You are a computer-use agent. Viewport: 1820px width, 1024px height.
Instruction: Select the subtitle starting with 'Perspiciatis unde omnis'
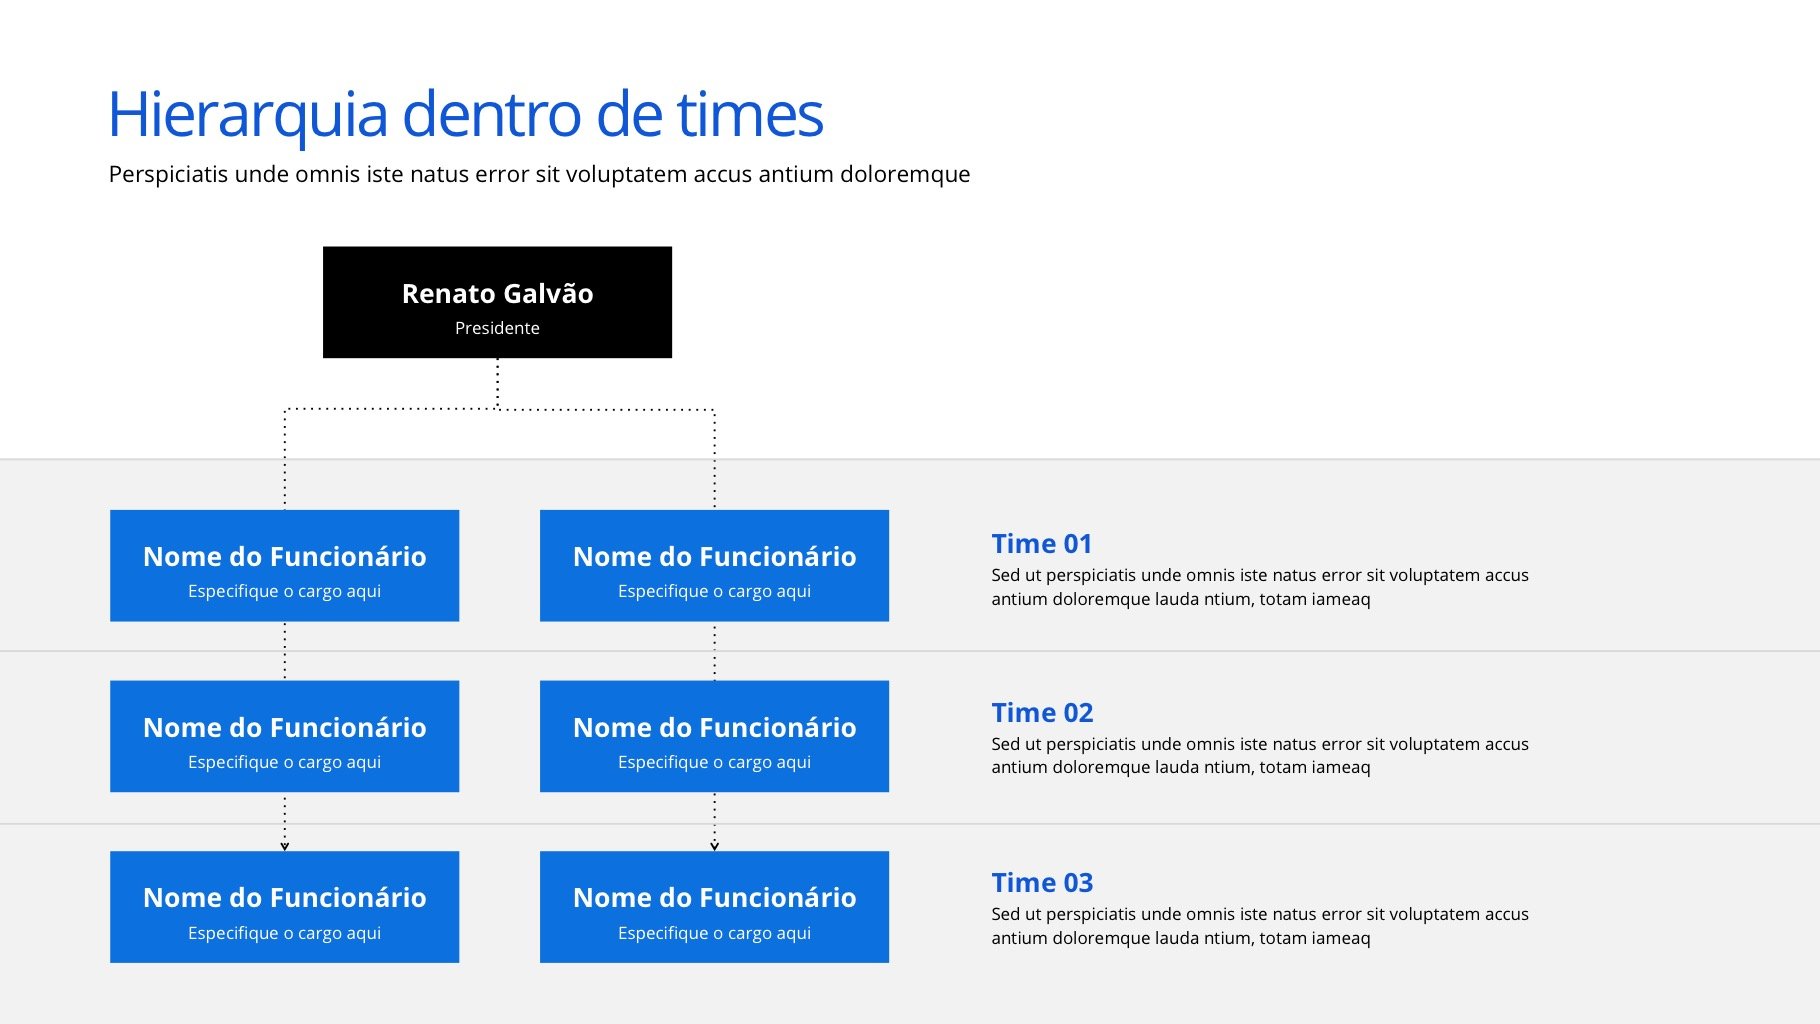coord(539,175)
